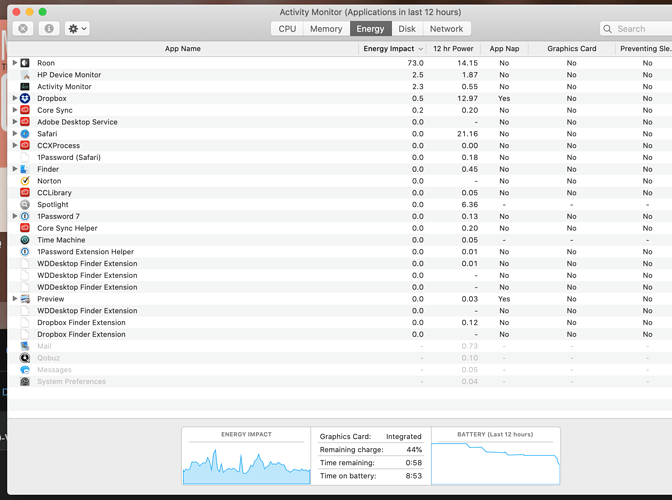Click the Core Sync app icon

(25, 110)
